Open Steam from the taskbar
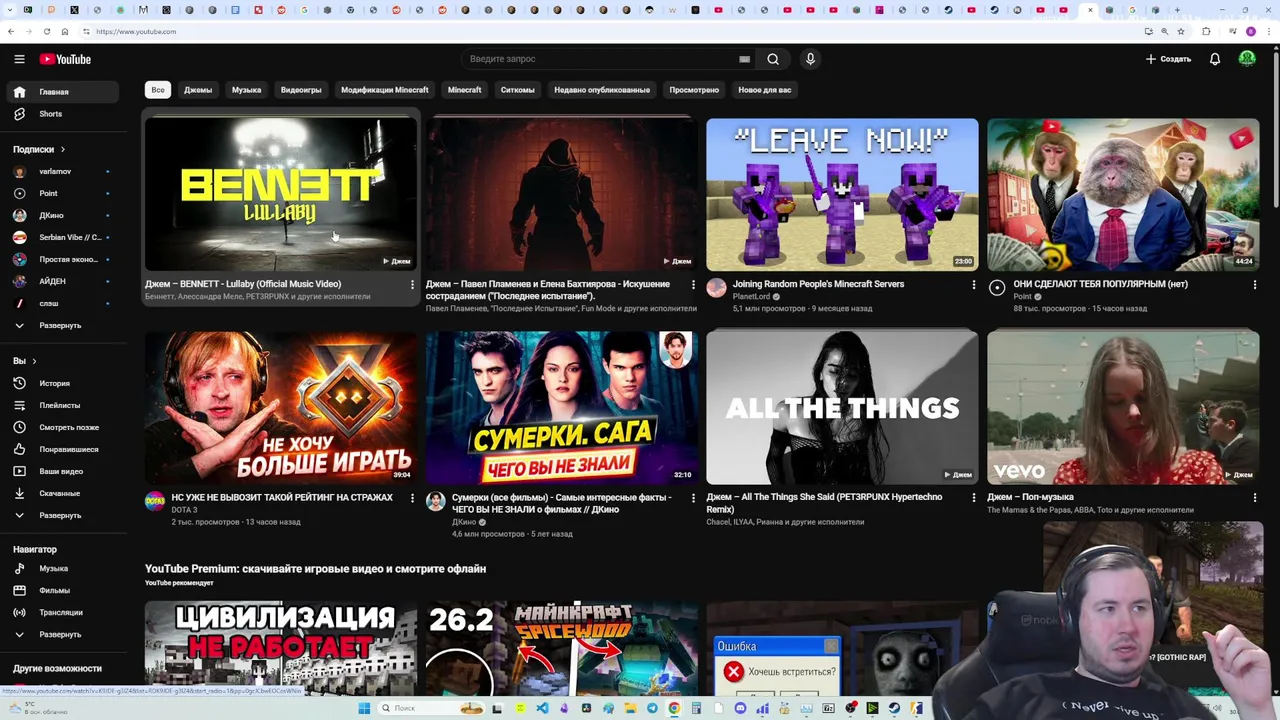Screen dimensions: 1280x720 (x=894, y=708)
